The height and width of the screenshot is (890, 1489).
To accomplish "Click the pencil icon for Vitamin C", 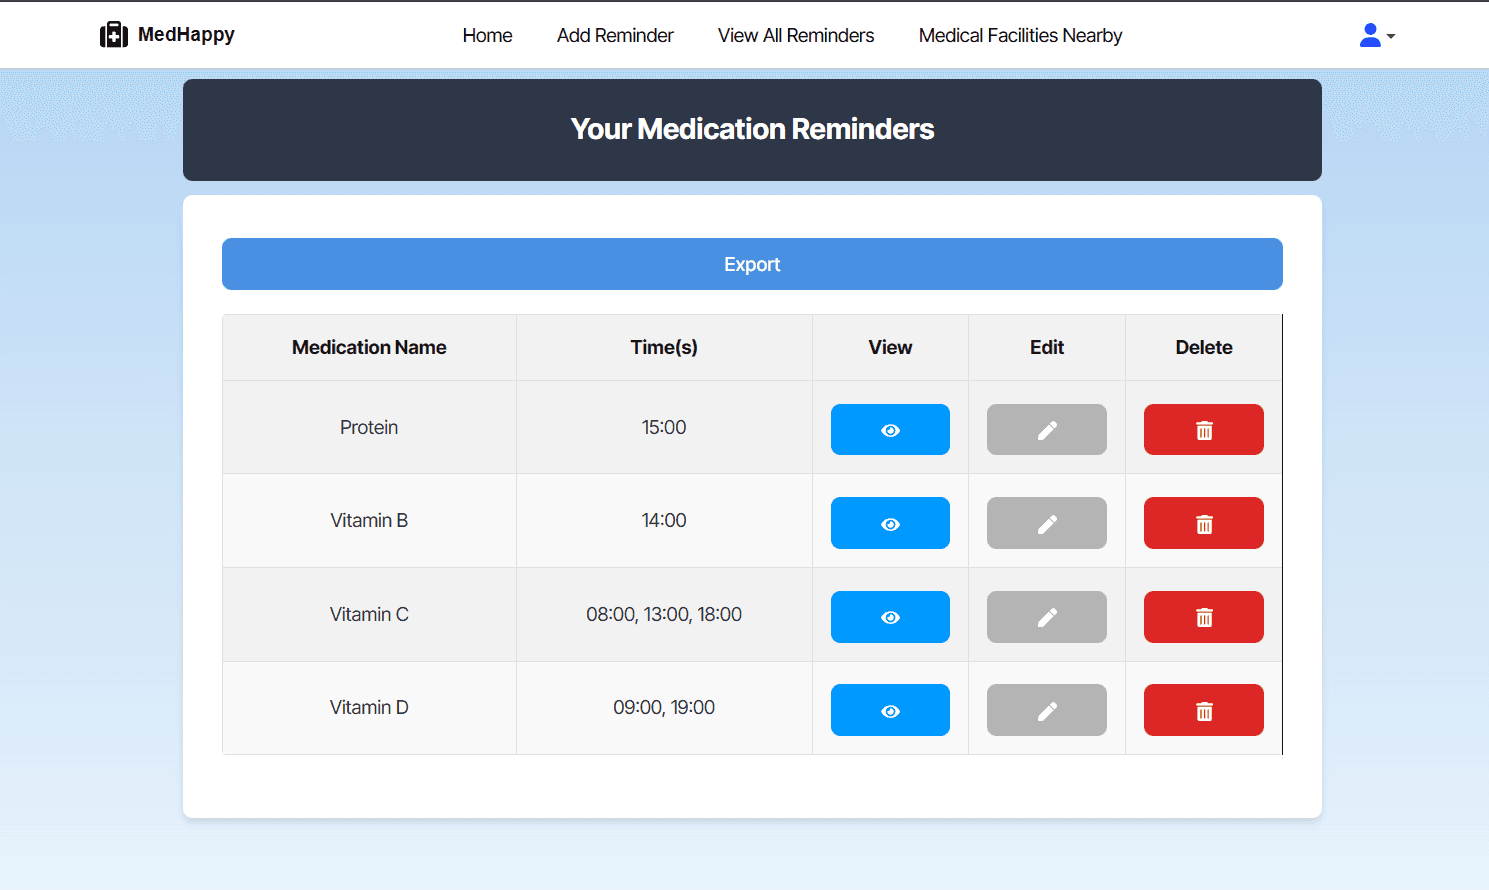I will tap(1046, 617).
